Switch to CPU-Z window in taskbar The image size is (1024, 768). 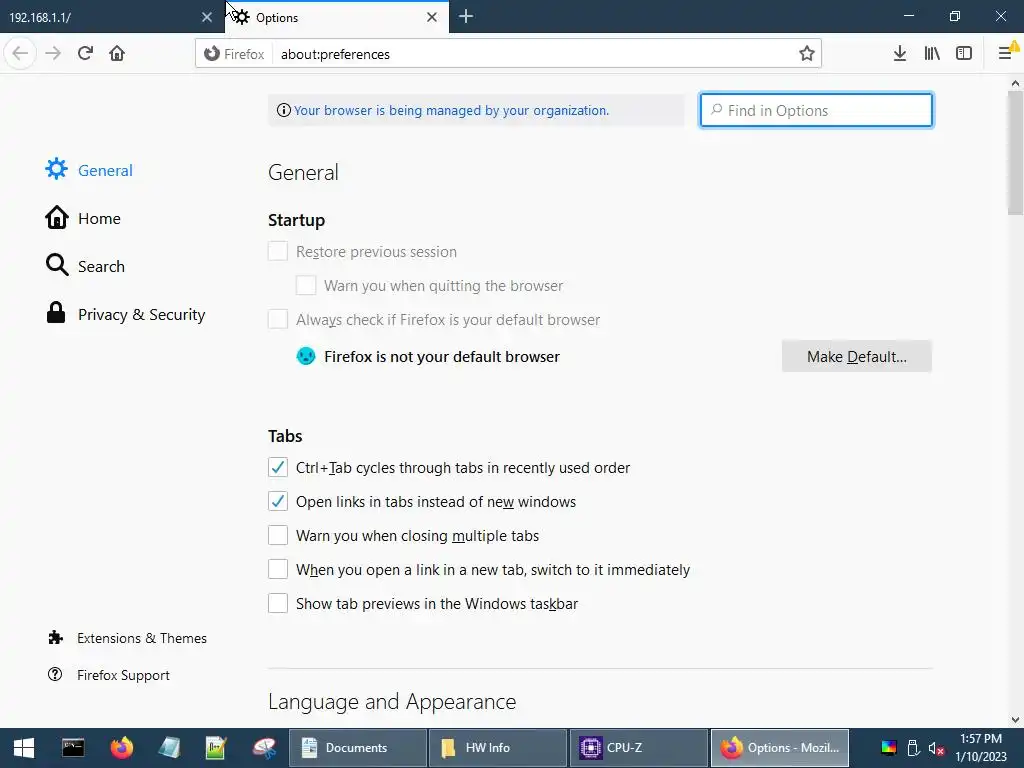point(639,748)
